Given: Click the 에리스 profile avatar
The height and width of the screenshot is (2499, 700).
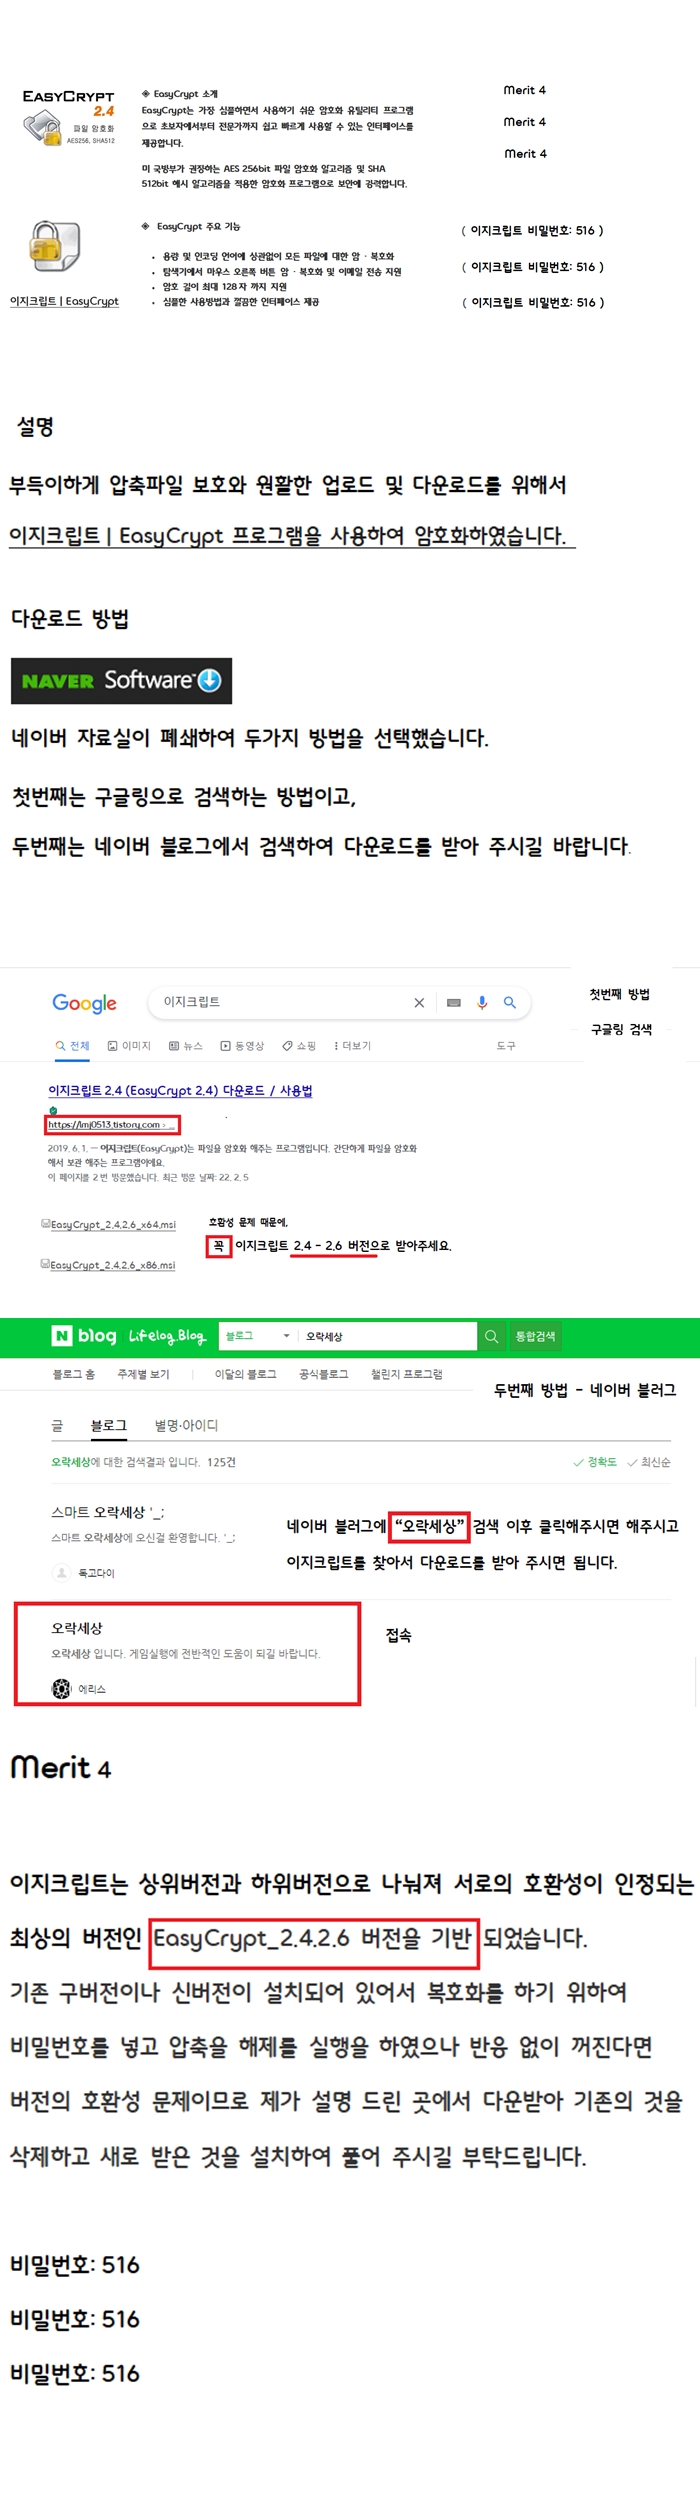Looking at the screenshot, I should click(x=61, y=1689).
